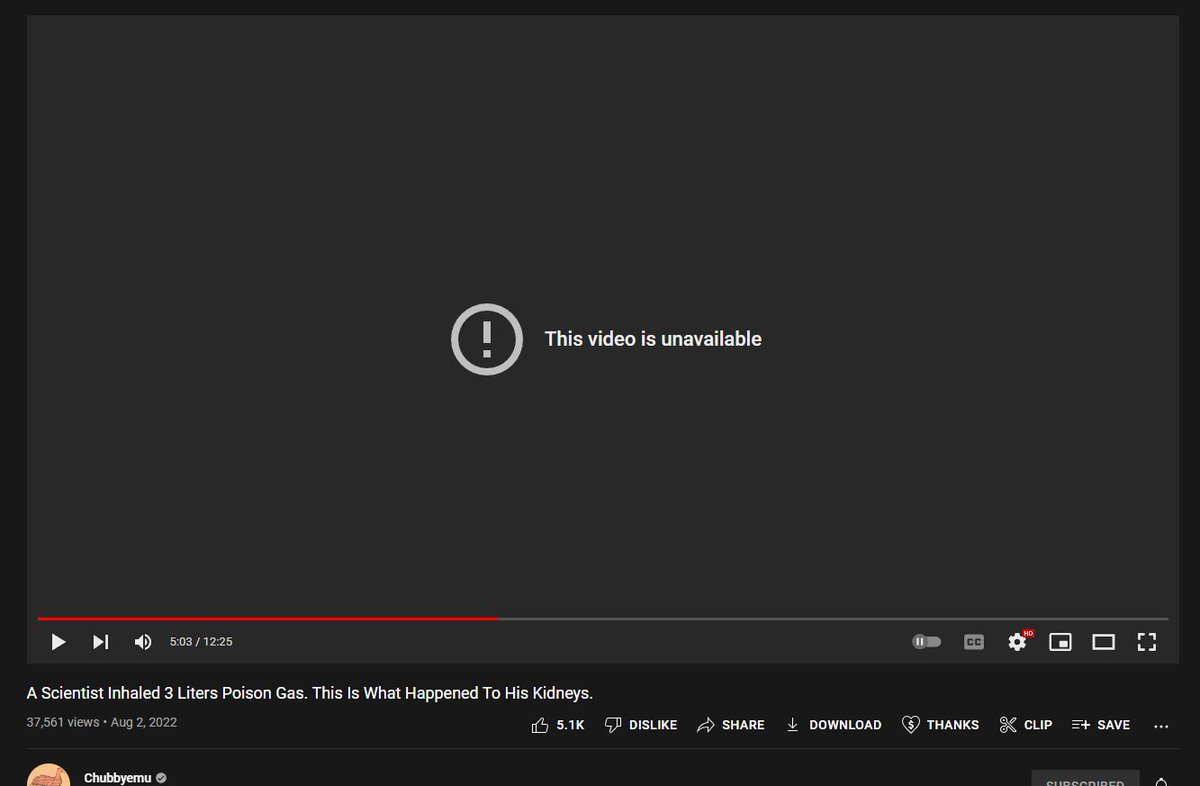Open the three-dot more actions menu
Viewport: 1200px width, 786px height.
coord(1161,726)
